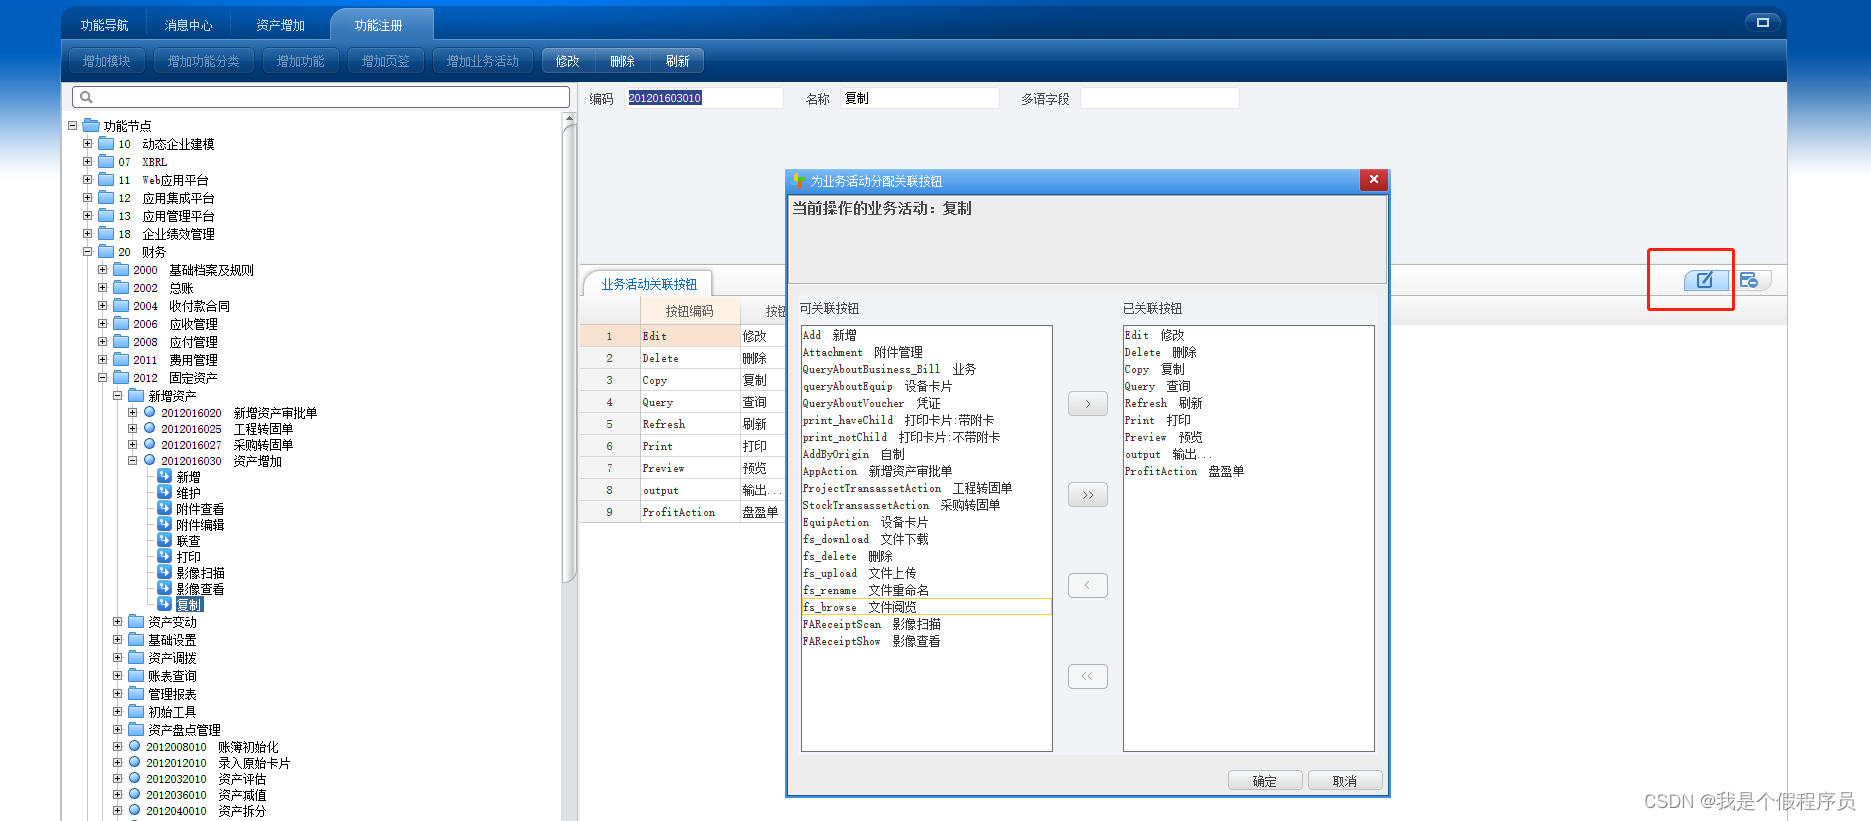Click the double right arrow move-all button
This screenshot has width=1871, height=821.
[x=1087, y=495]
